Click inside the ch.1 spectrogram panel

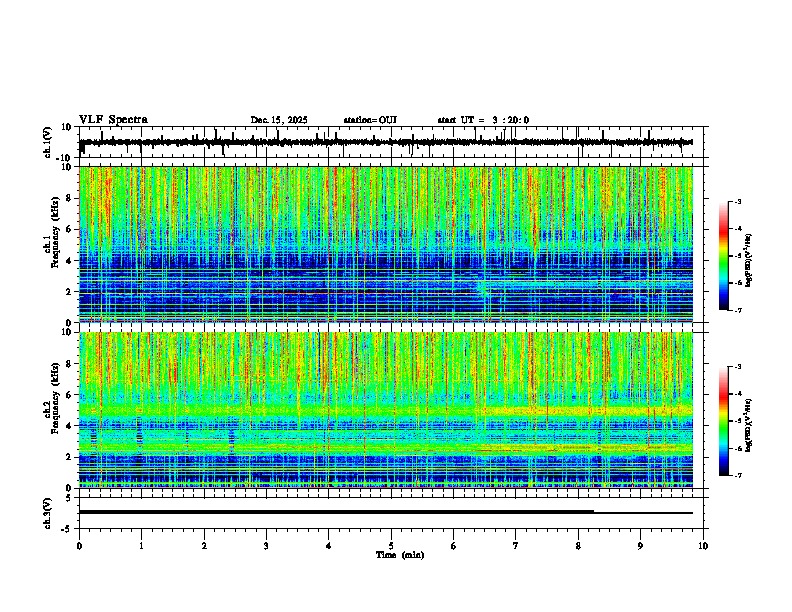(386, 244)
